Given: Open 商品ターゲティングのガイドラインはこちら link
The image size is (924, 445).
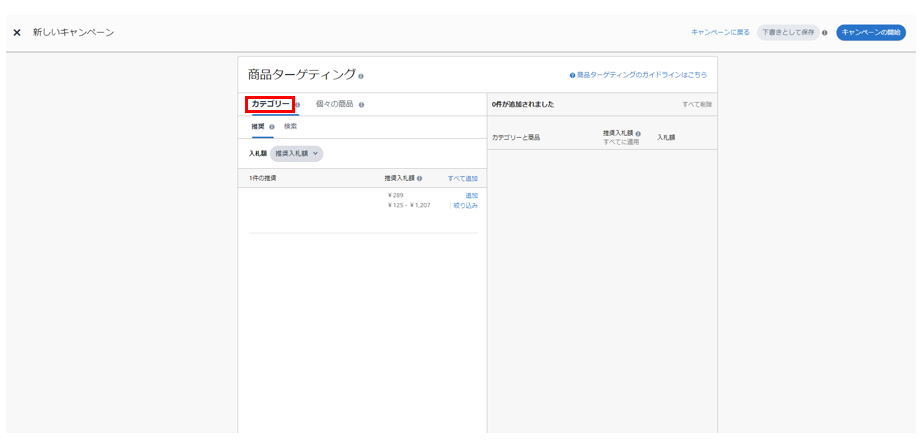Looking at the screenshot, I should [642, 75].
